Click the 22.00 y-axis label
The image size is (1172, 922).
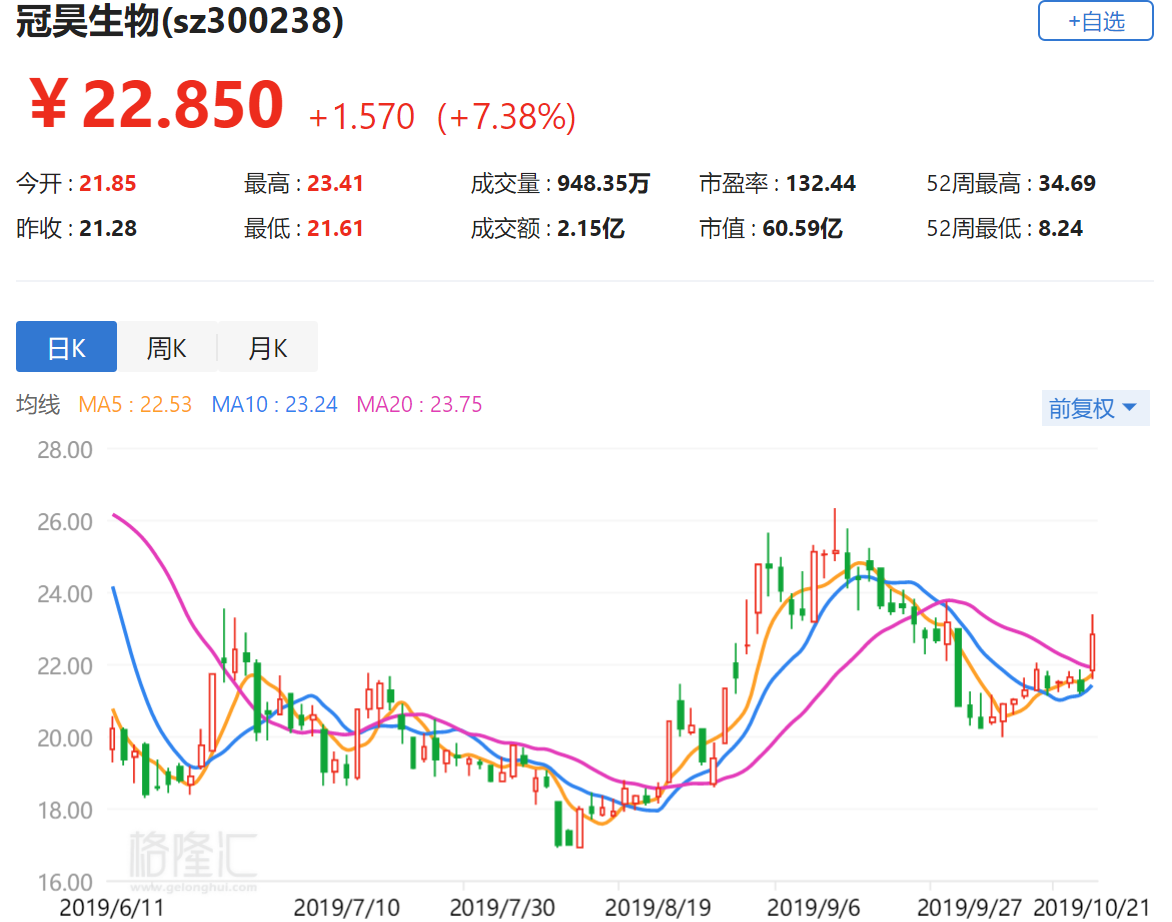point(65,666)
